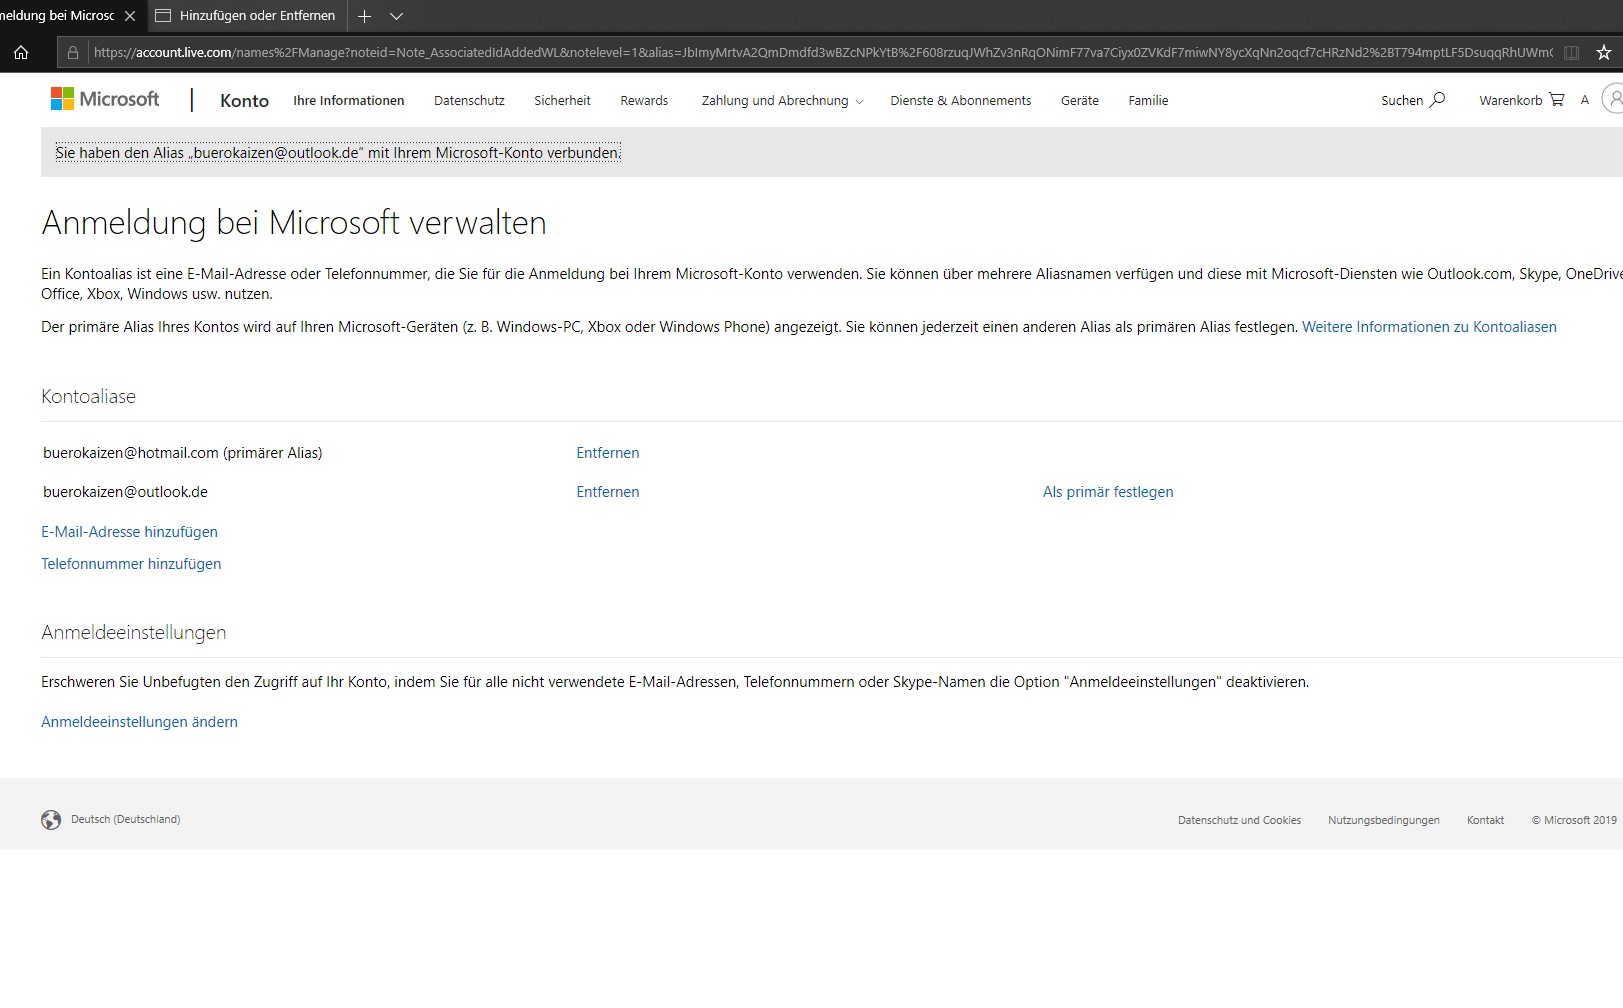Screen dimensions: 1623x1008
Task: Go to Sicherheit section
Action: click(562, 100)
